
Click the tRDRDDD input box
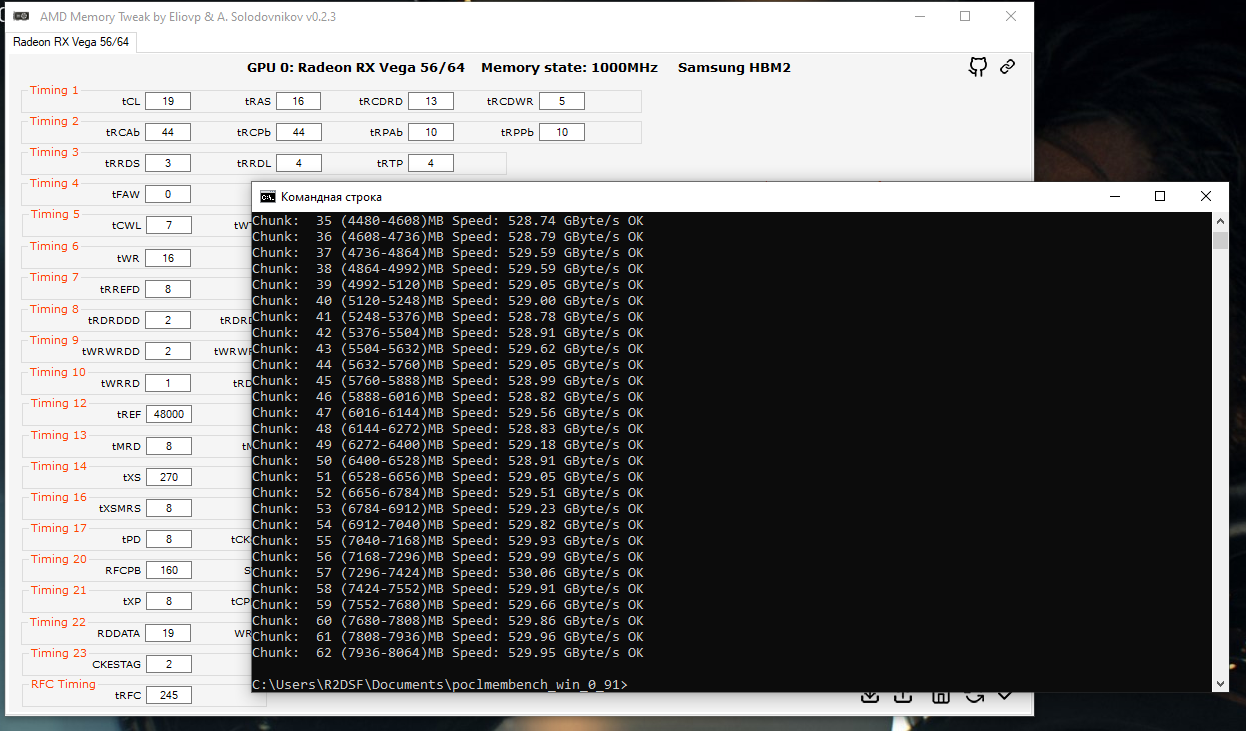pos(168,320)
